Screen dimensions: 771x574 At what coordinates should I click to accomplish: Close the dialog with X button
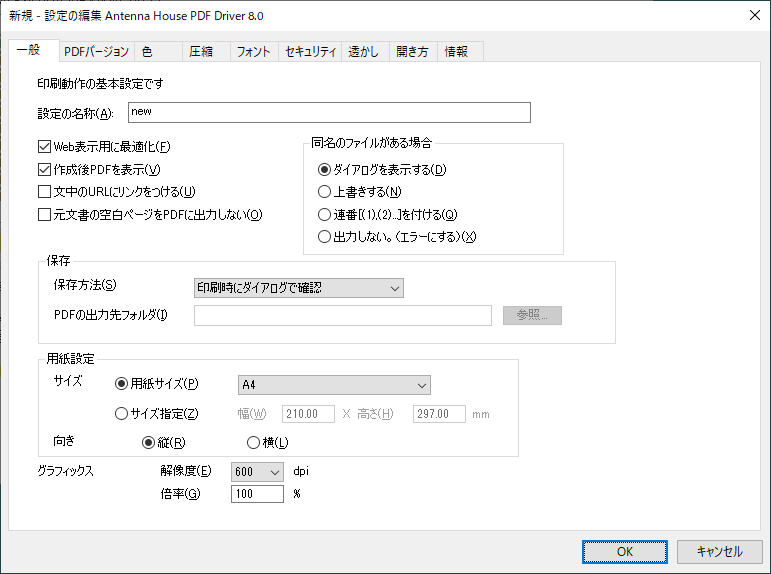click(755, 15)
